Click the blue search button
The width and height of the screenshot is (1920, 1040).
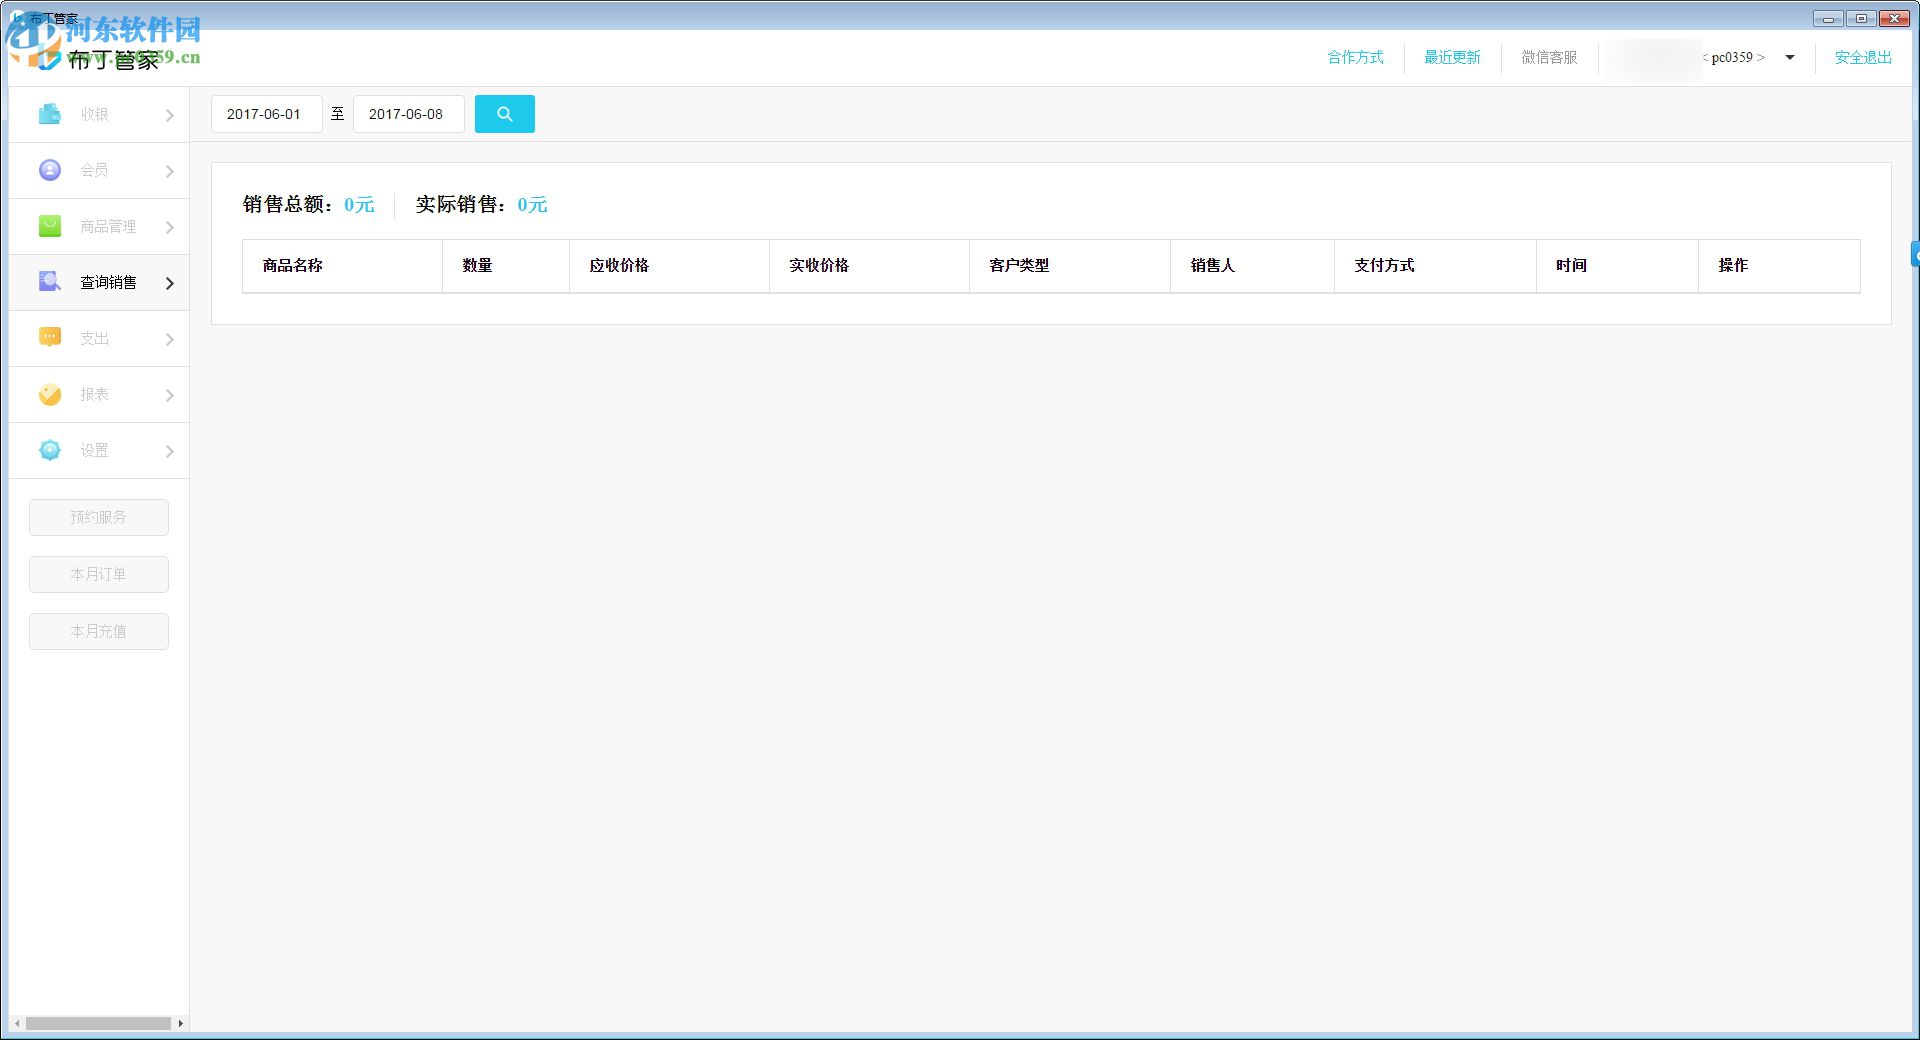click(x=504, y=114)
